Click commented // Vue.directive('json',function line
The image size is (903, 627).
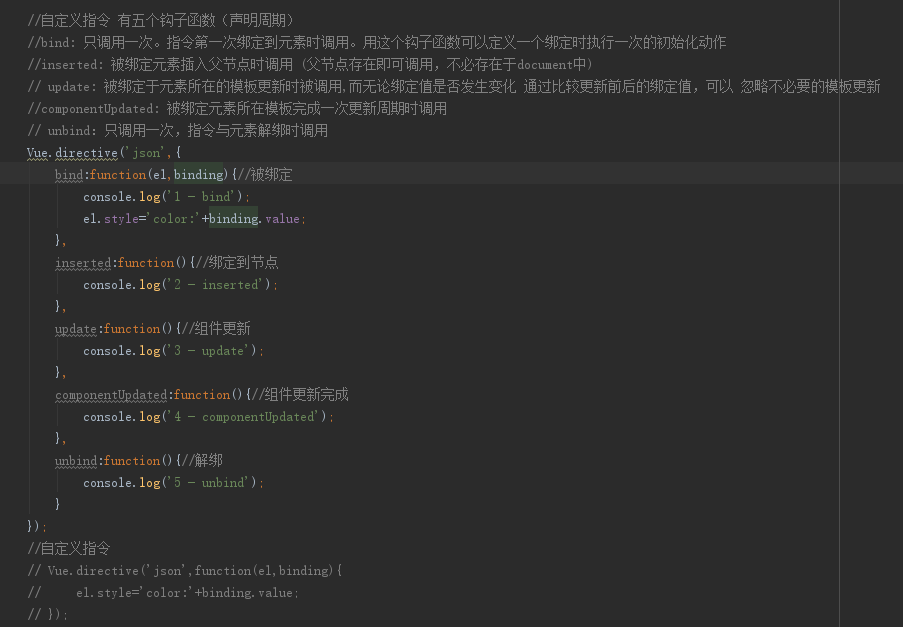[184, 571]
